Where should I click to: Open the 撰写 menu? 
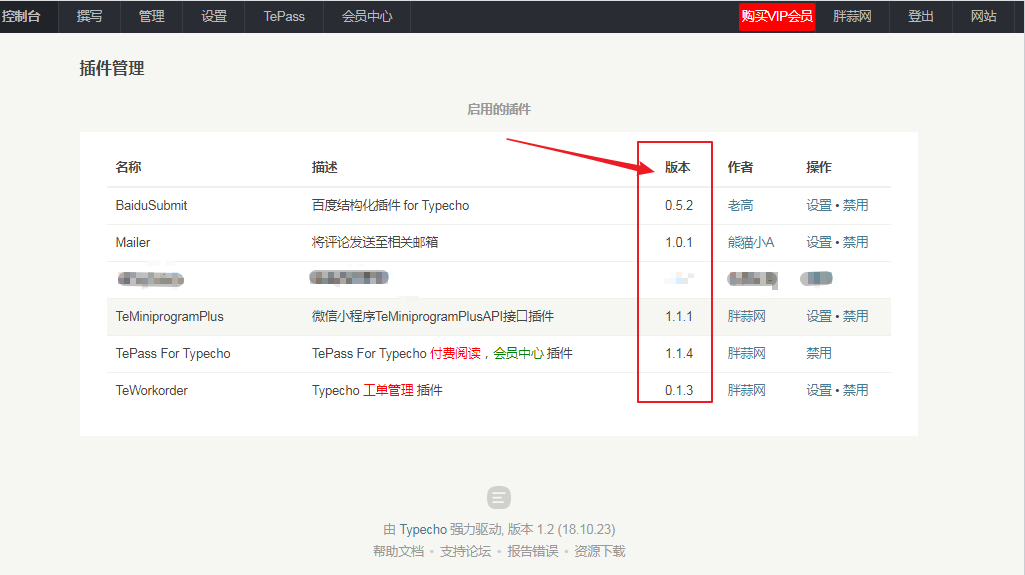[x=90, y=16]
